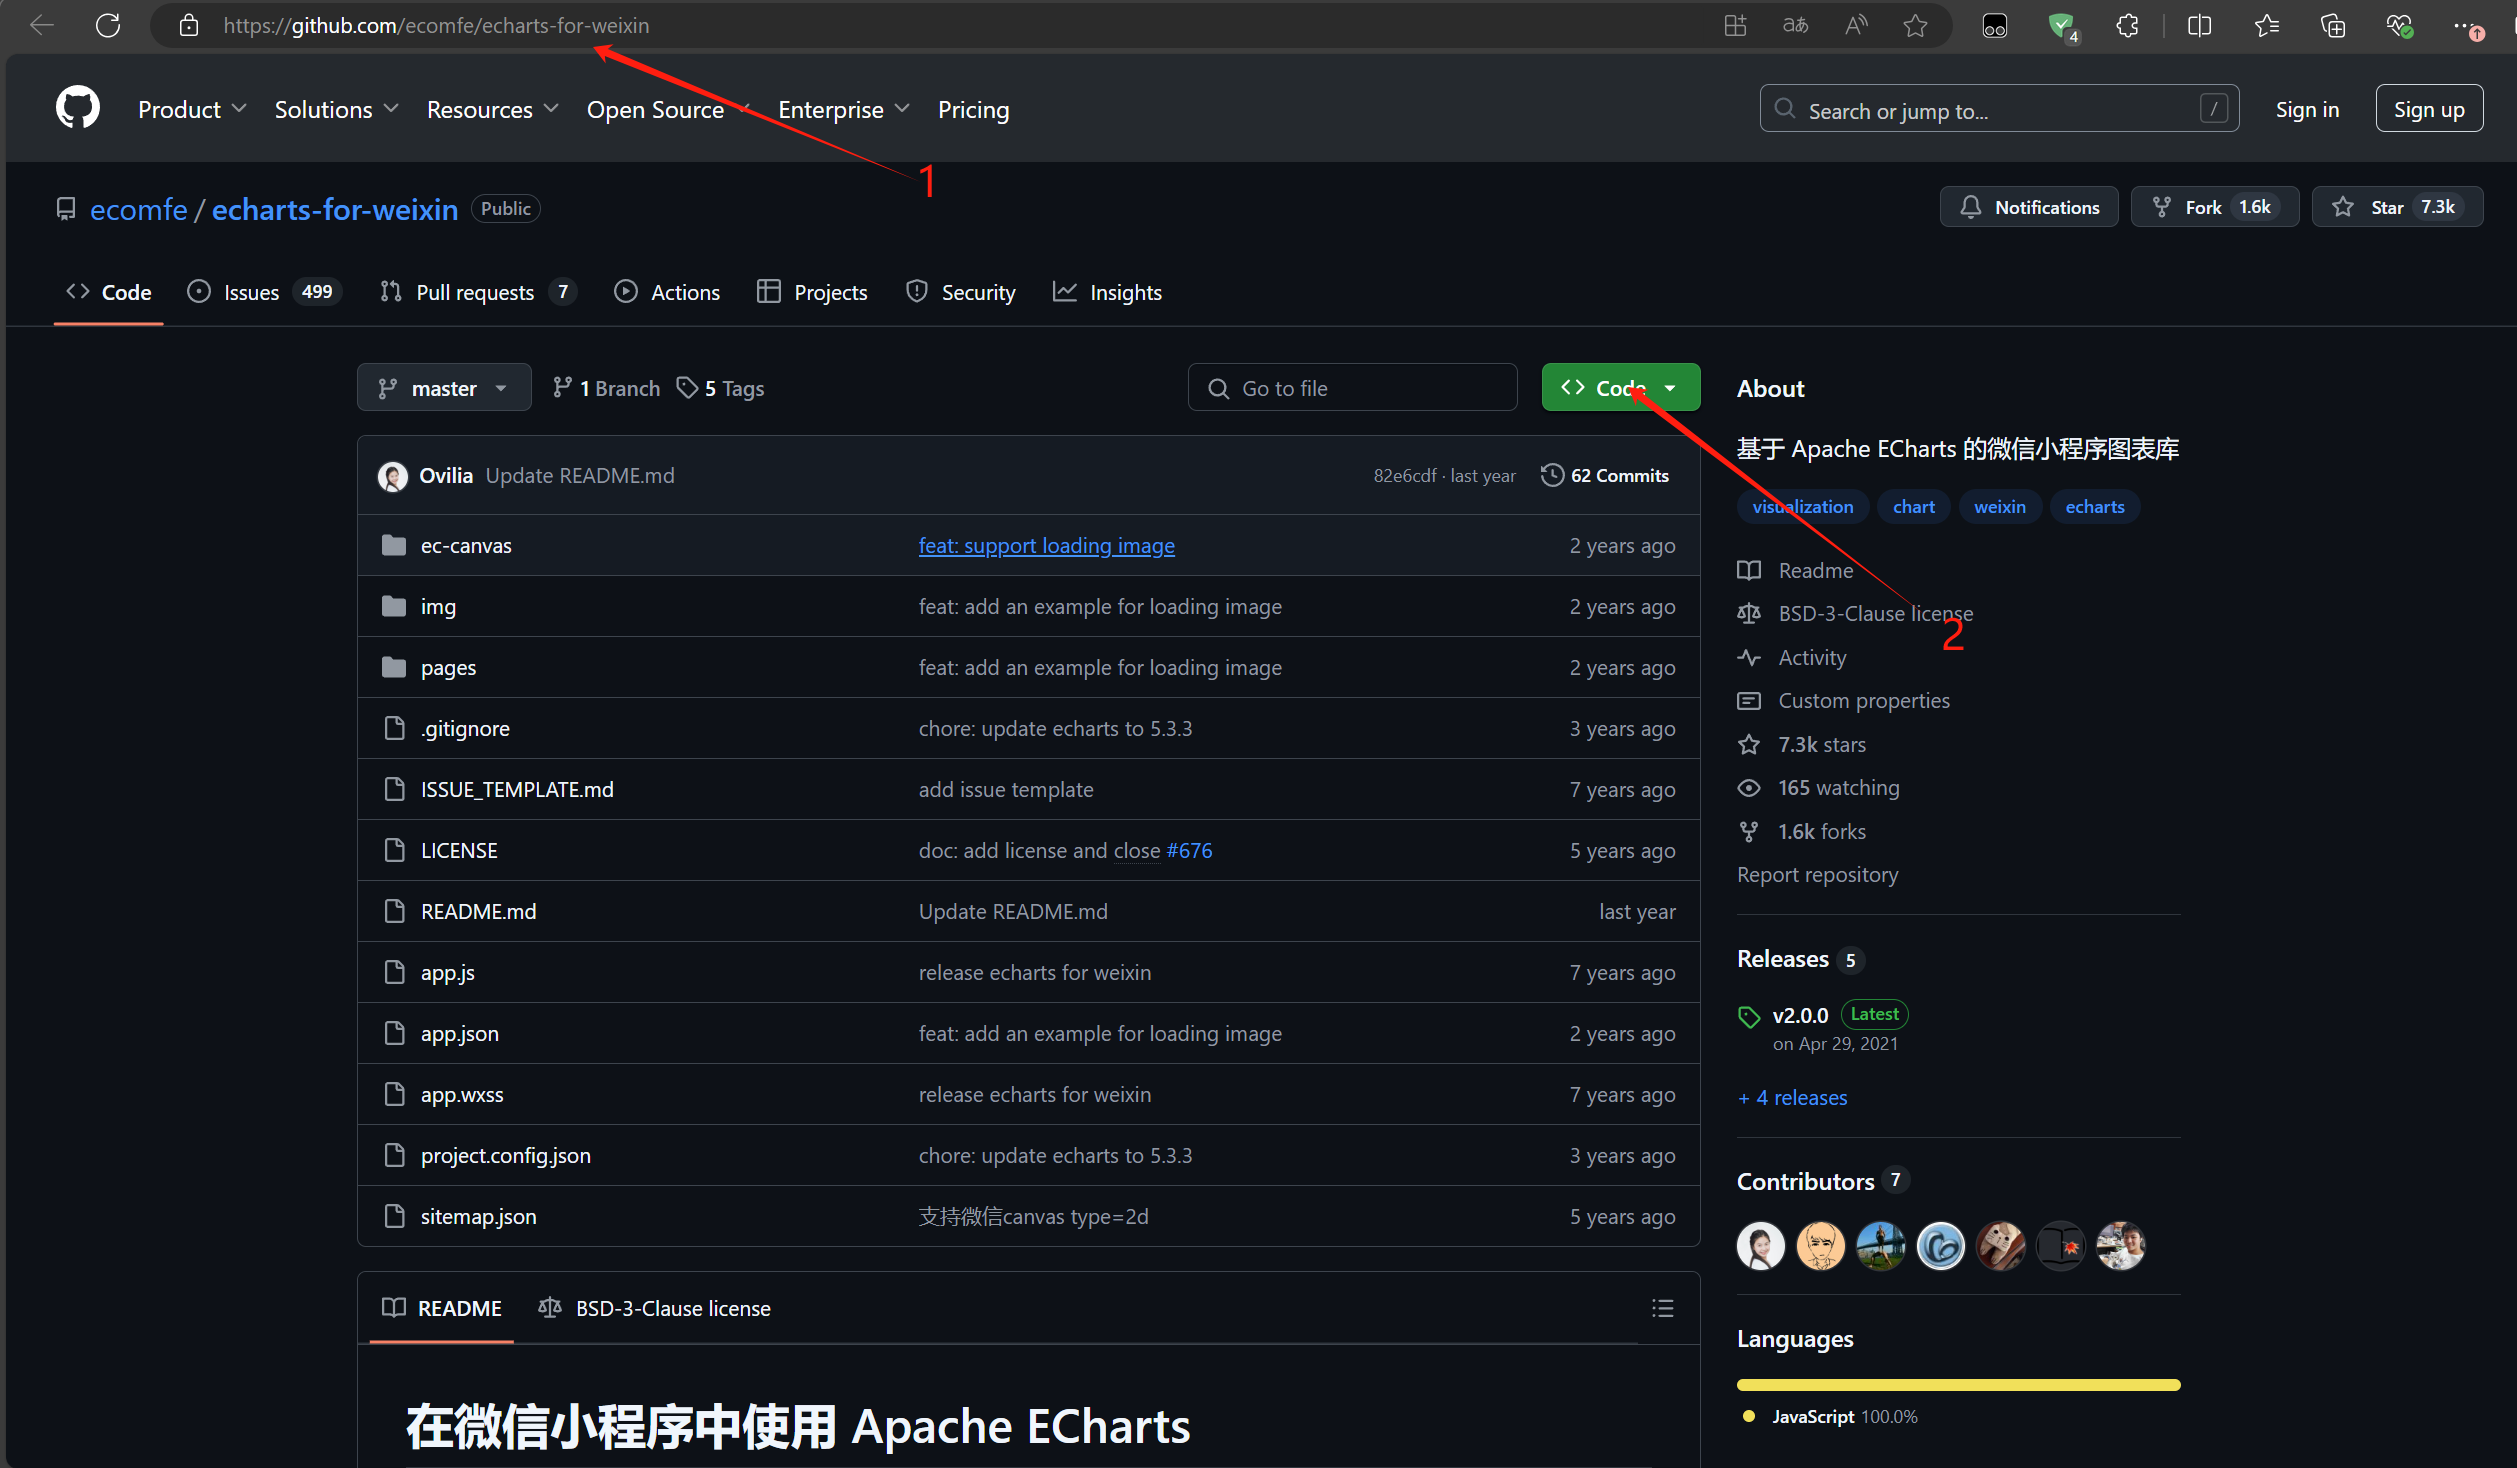Click the browser refresh icon
Viewport: 2517px width, 1468px height.
coord(108,26)
